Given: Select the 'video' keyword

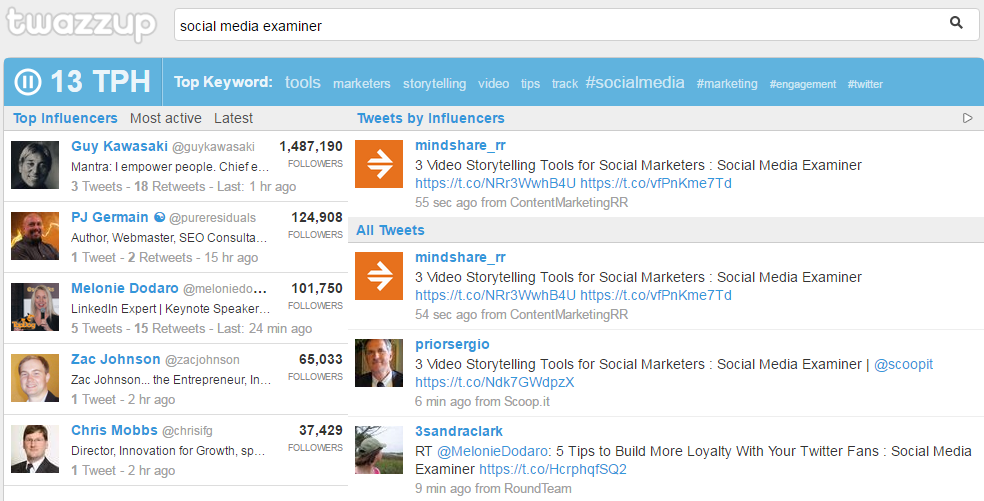Looking at the screenshot, I should [493, 84].
